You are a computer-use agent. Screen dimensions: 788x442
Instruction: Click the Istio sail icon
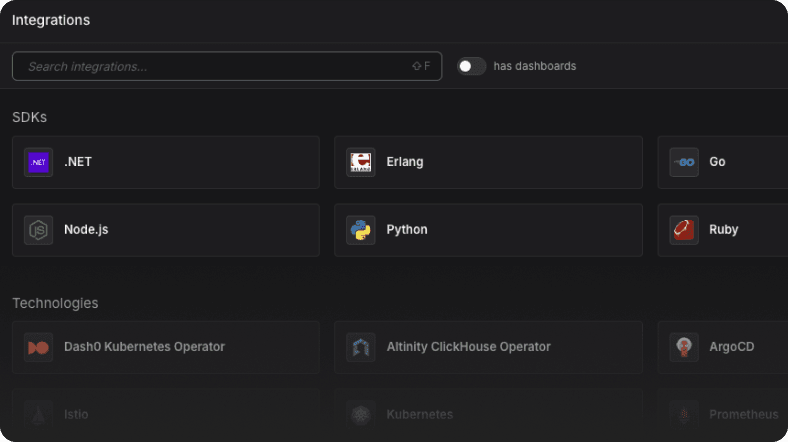[39, 415]
